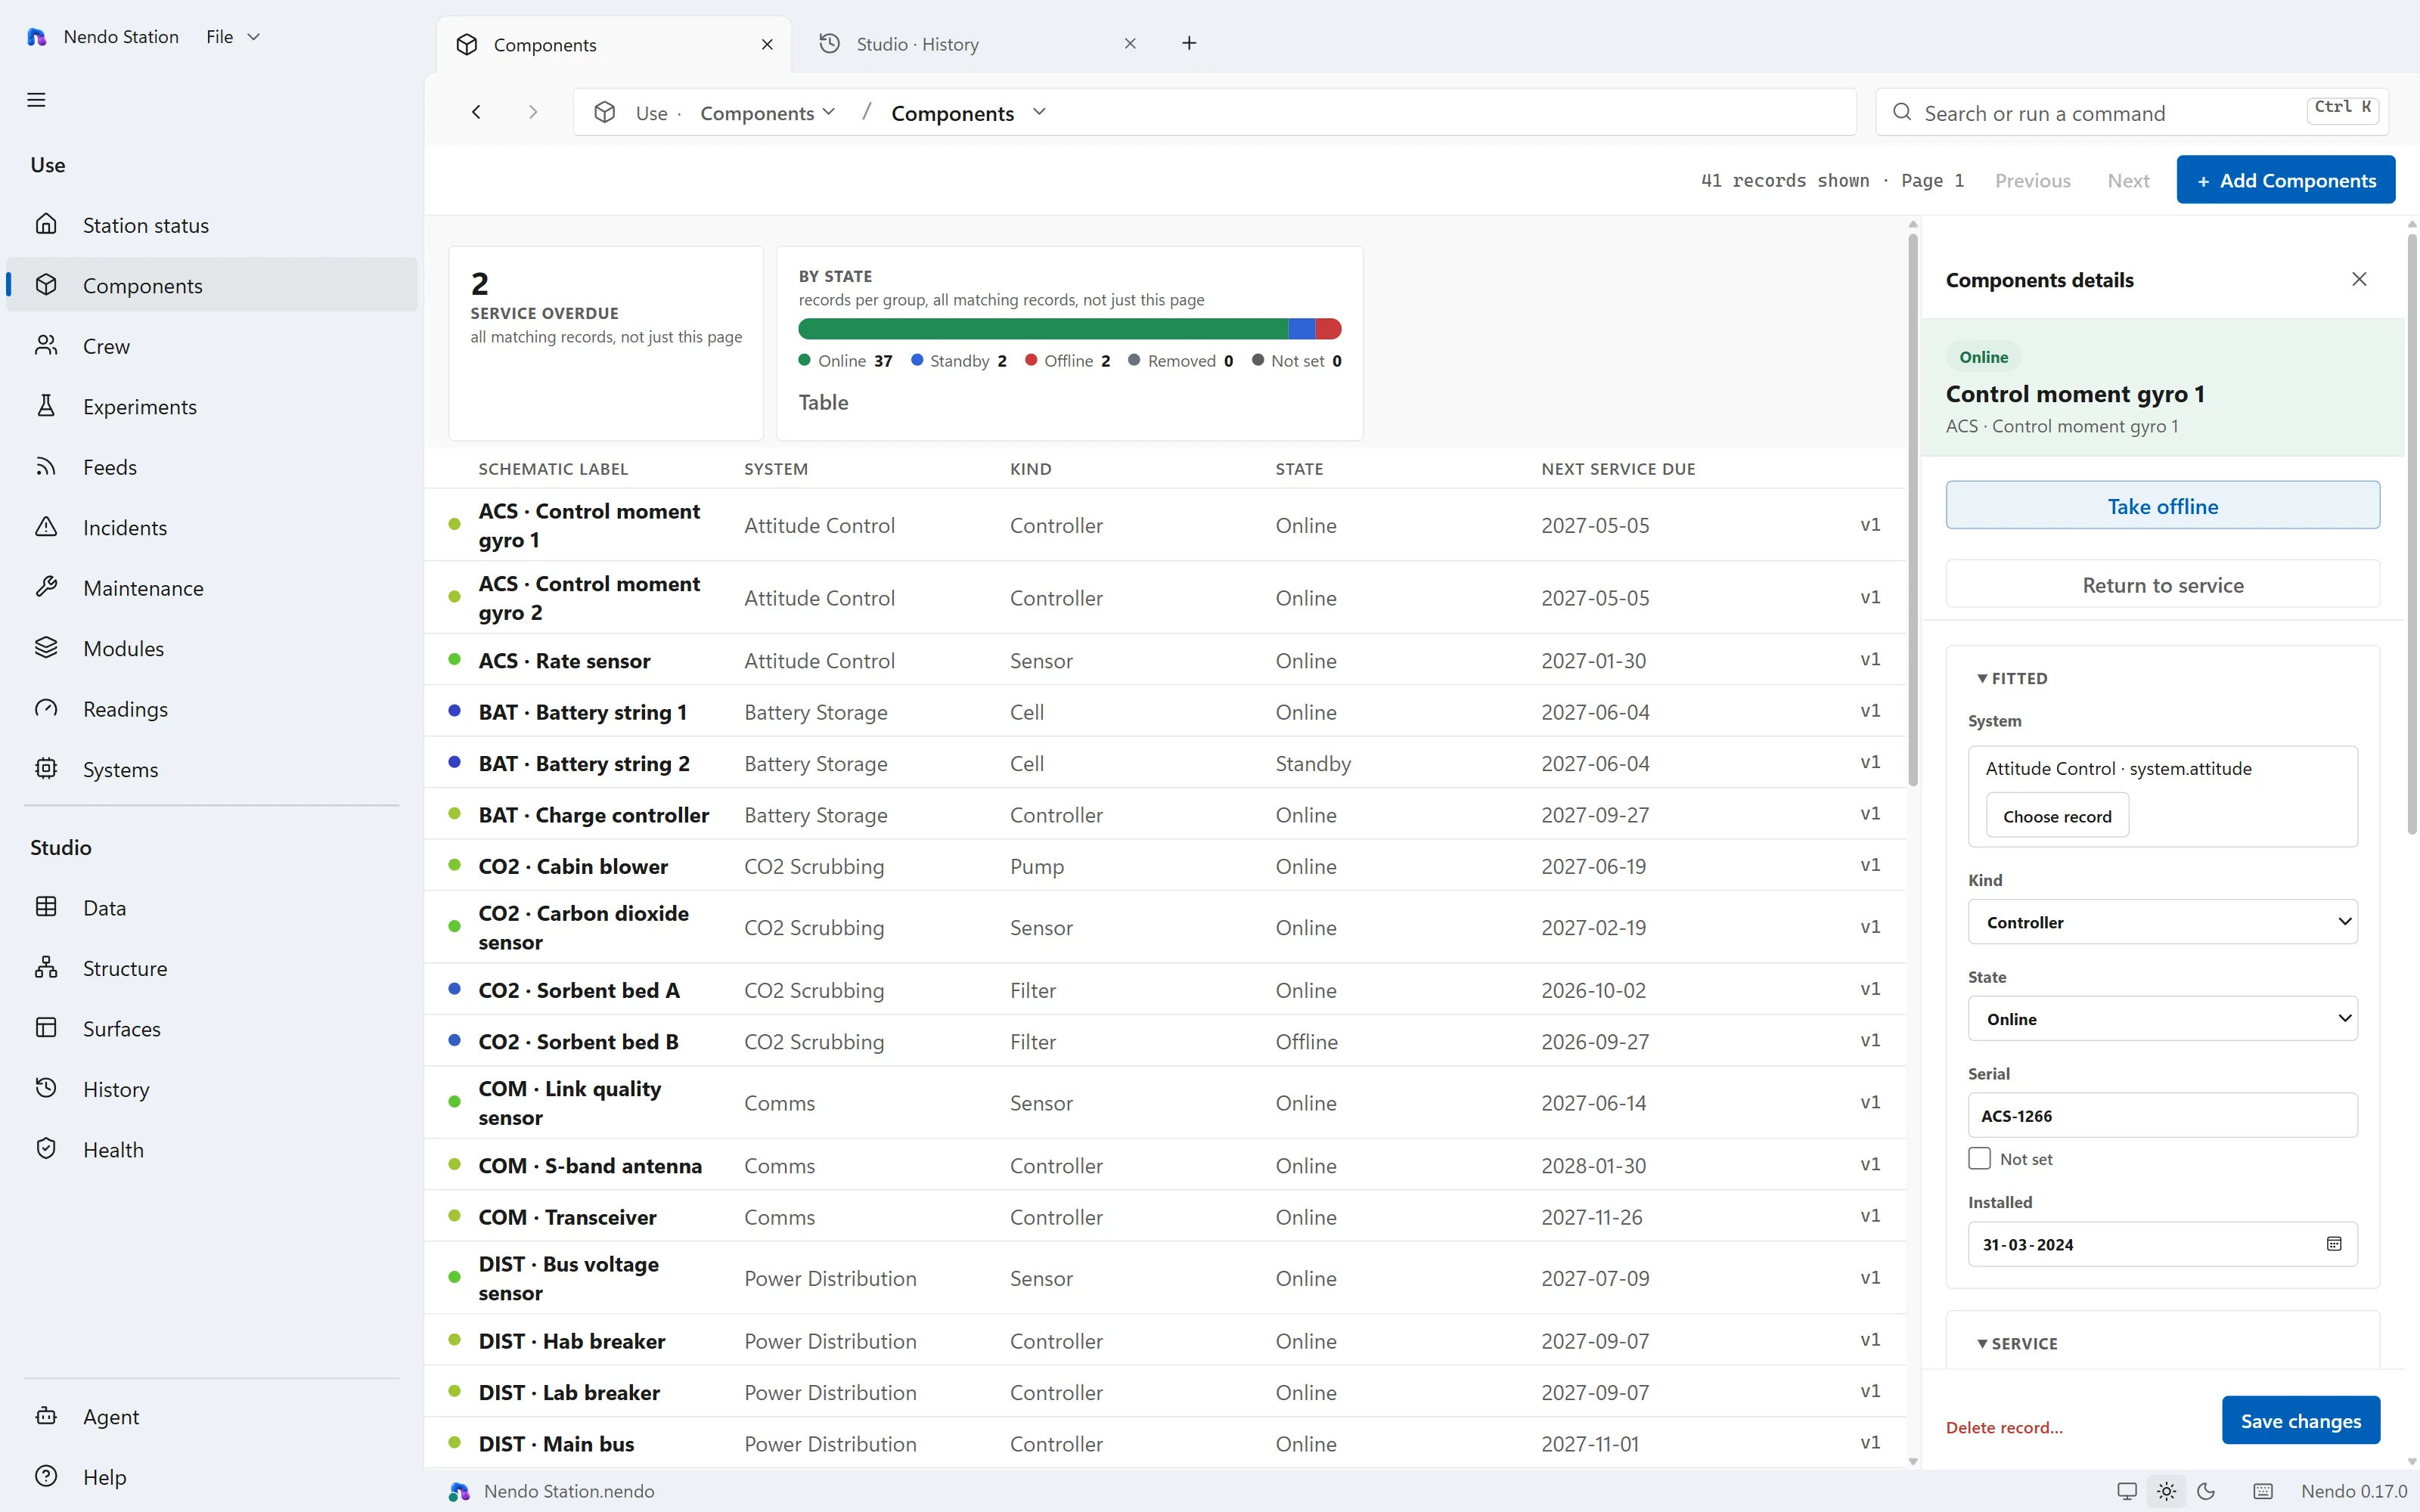Select light theme sun icon
2420x1512 pixels.
2166,1491
